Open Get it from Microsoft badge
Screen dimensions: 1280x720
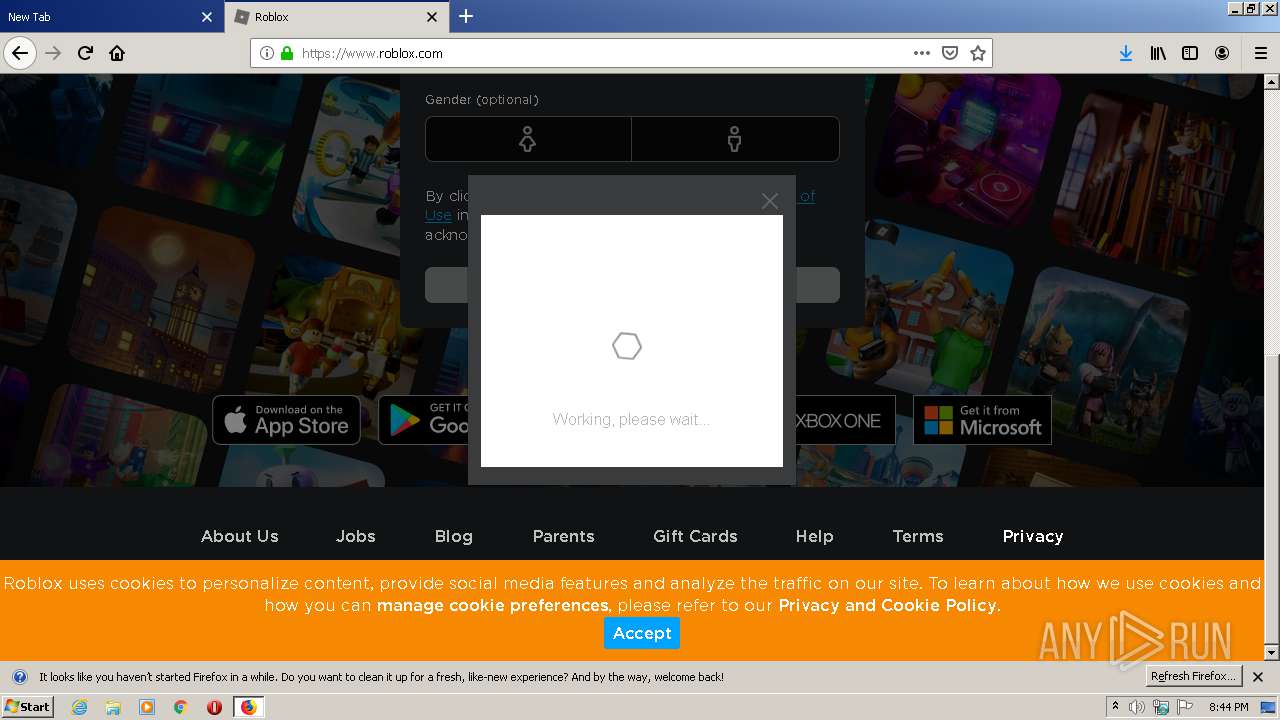[982, 420]
